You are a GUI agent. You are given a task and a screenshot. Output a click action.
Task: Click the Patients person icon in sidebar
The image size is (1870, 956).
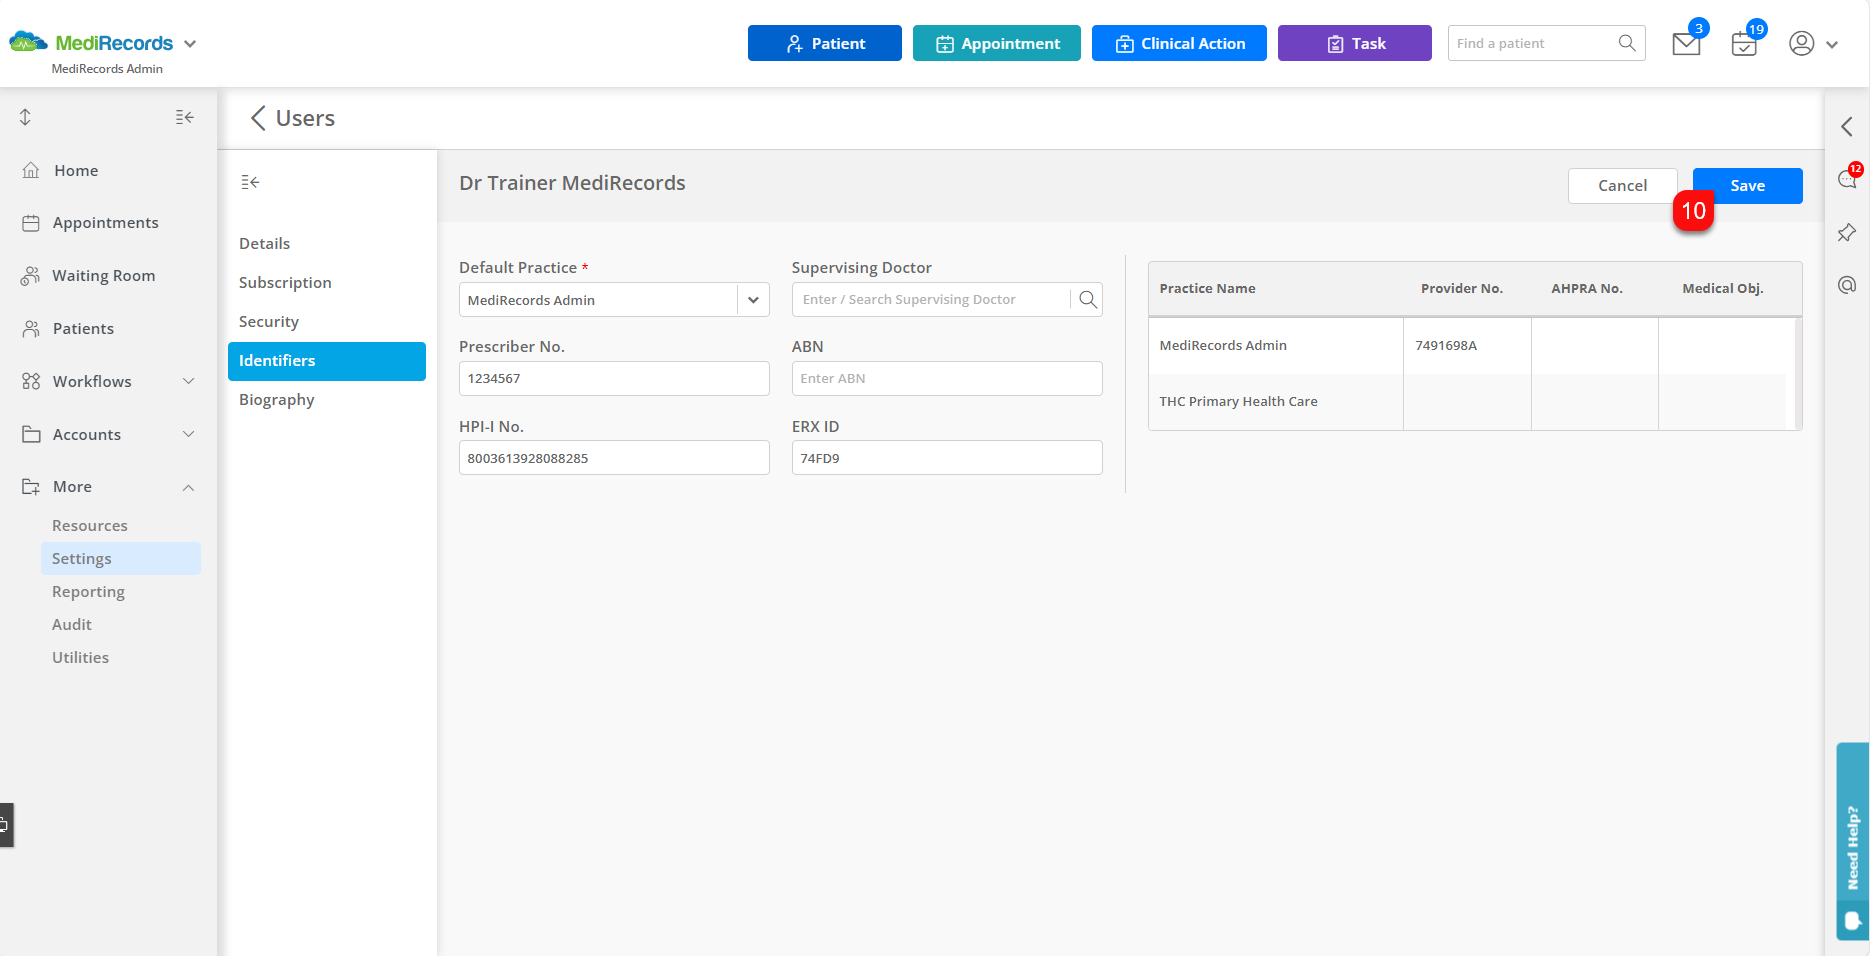point(31,328)
